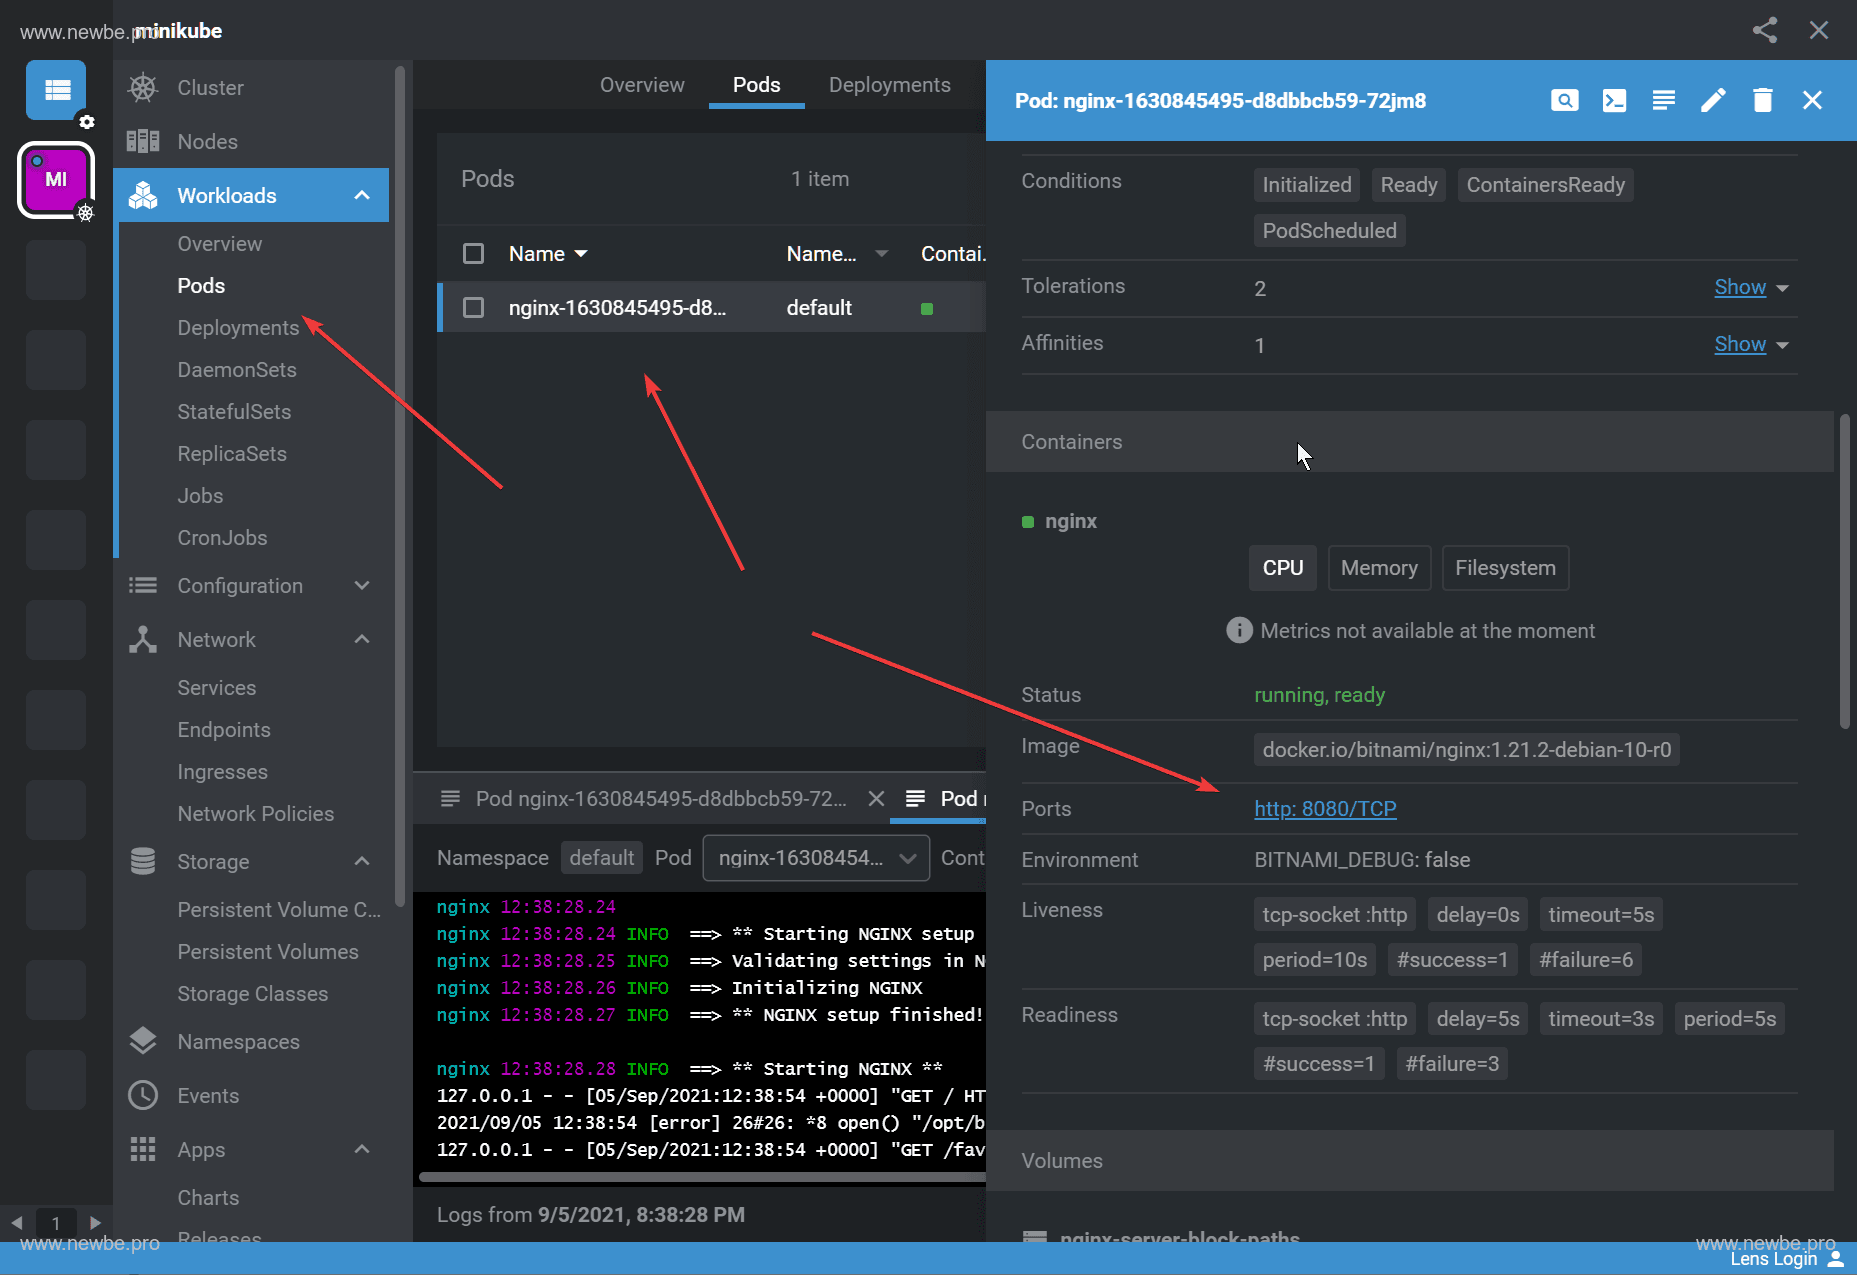The image size is (1857, 1275).
Task: Check the nginx-1630845495 pod row checkbox
Action: 473,307
